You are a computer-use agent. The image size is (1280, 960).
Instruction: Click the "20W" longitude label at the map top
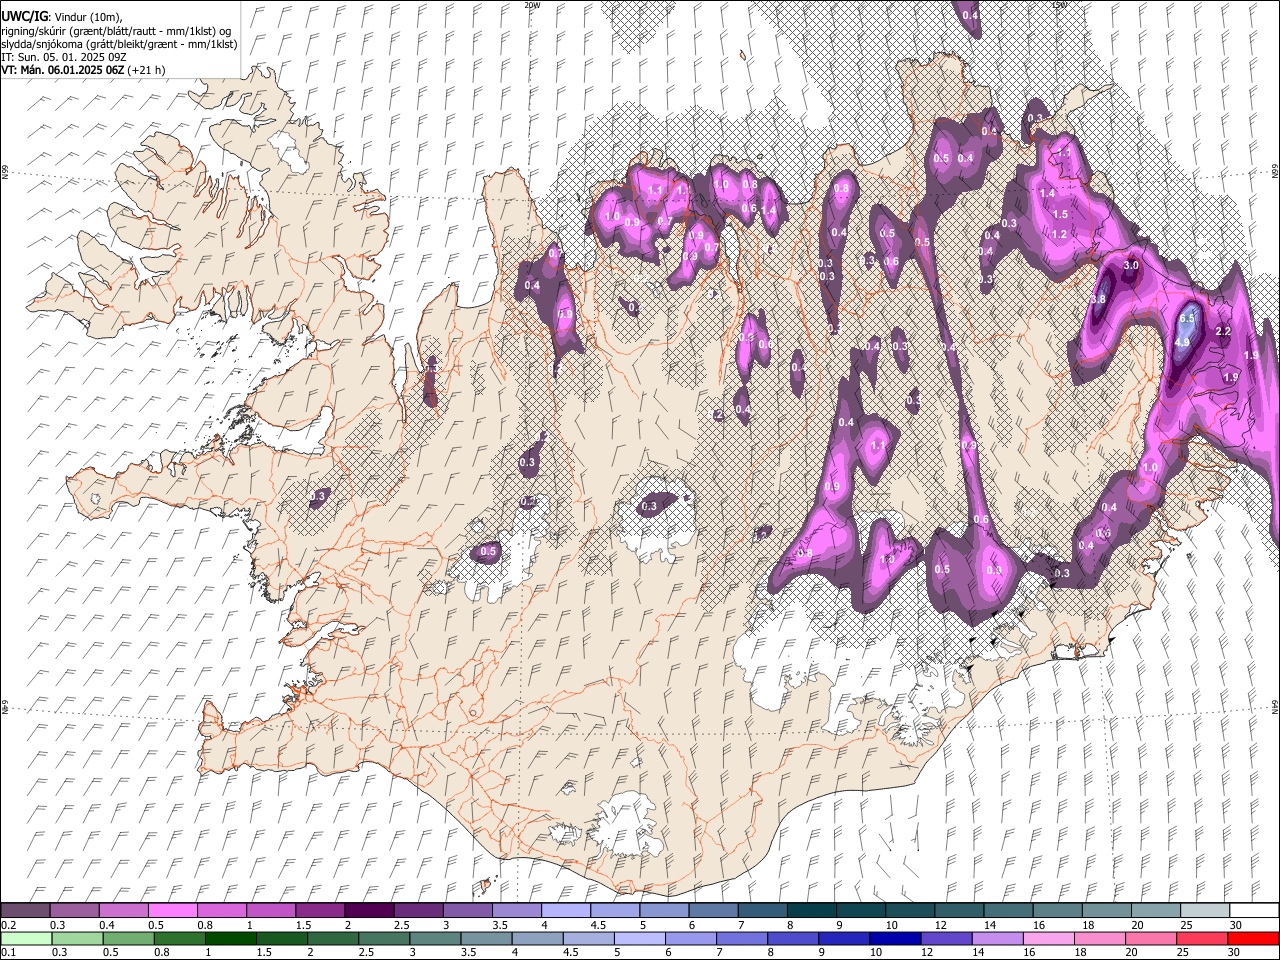point(531,5)
